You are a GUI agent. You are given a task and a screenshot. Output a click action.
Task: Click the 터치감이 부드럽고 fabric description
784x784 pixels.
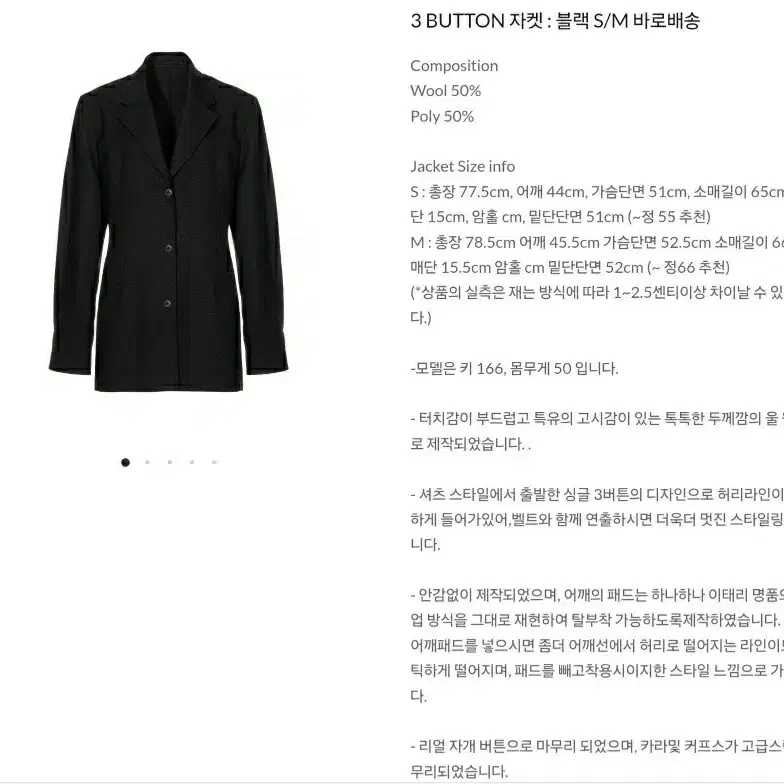point(597,431)
